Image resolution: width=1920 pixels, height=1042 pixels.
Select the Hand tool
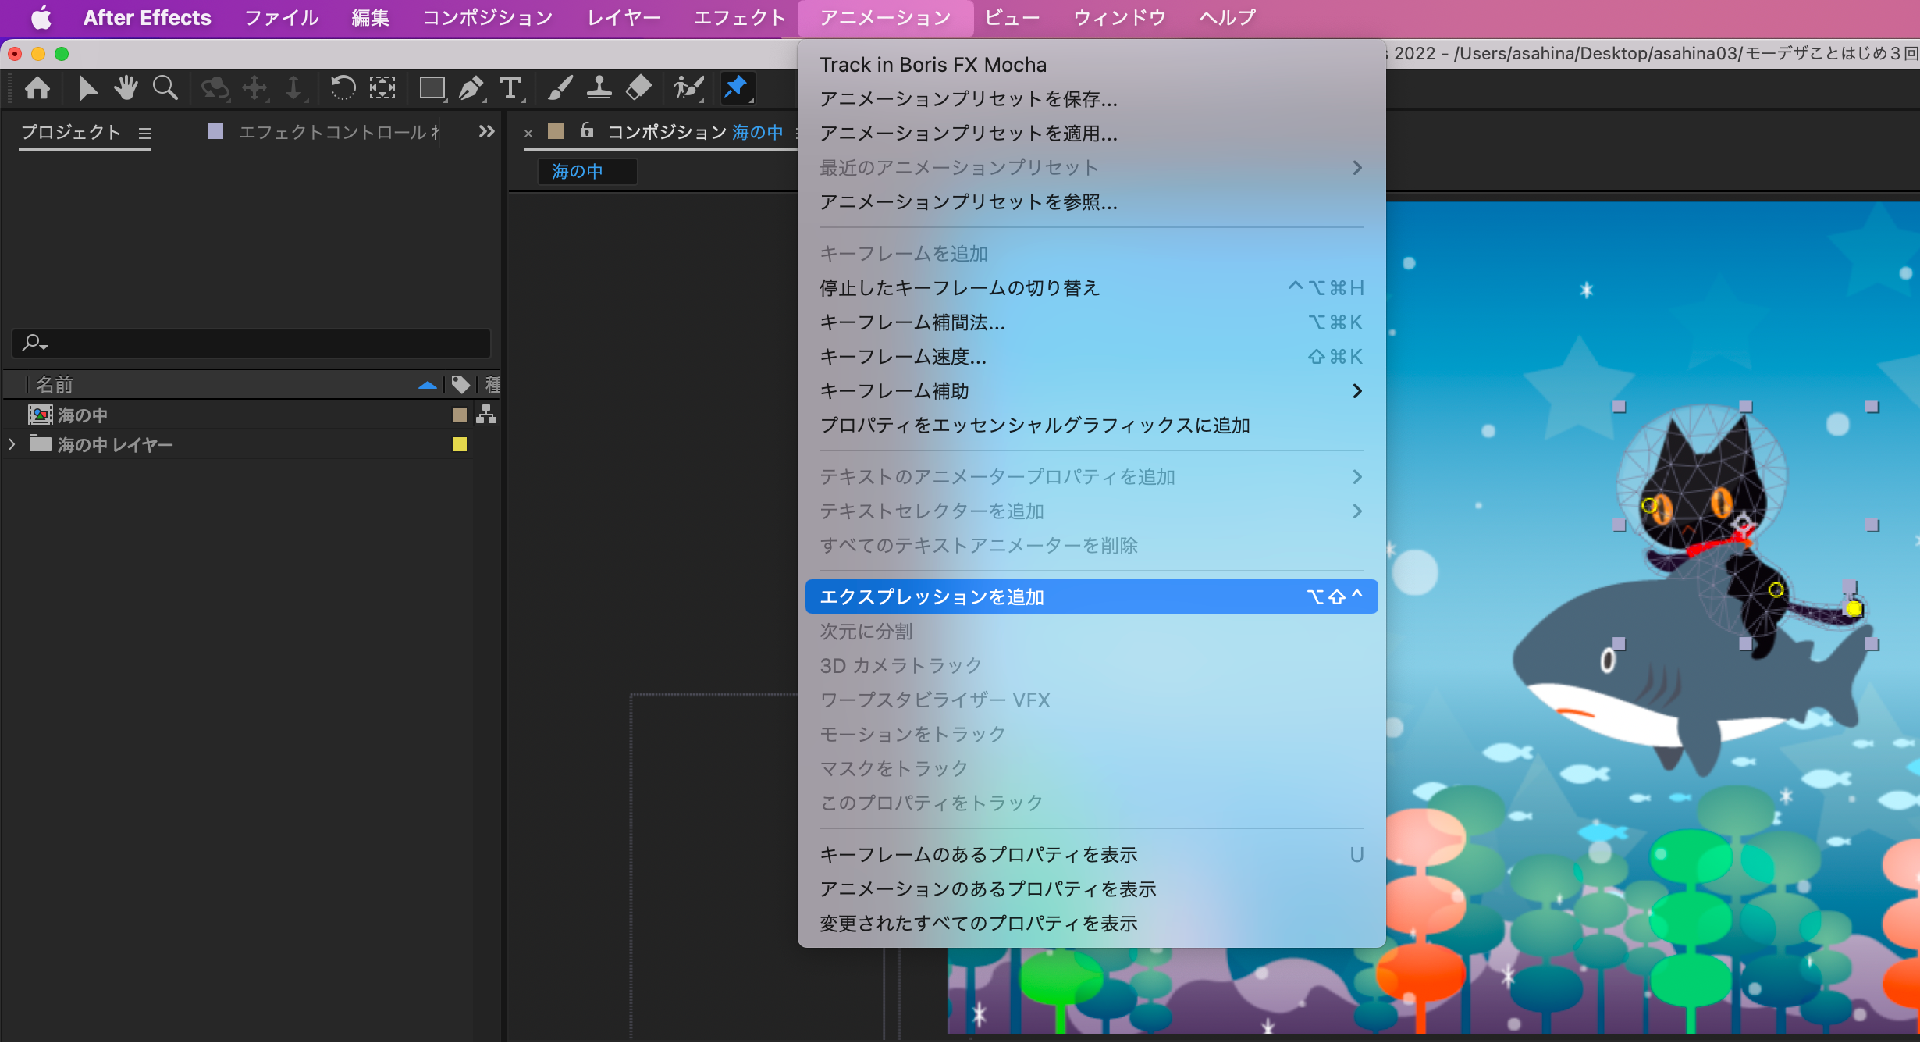click(126, 89)
